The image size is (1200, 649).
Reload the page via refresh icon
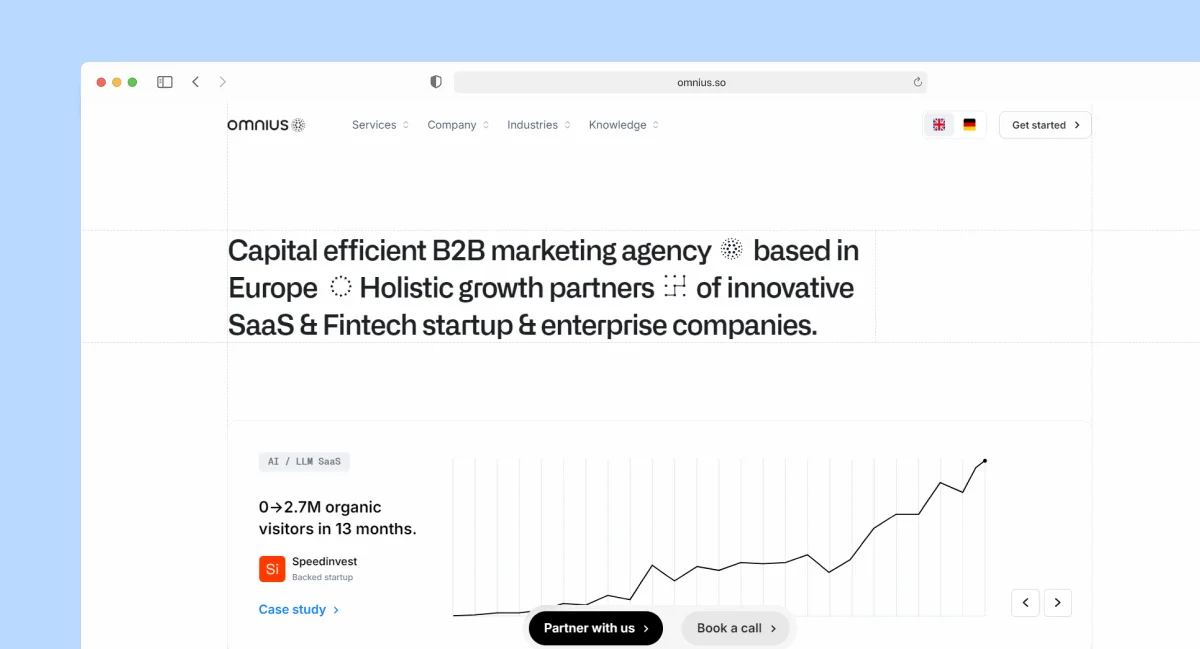click(918, 82)
